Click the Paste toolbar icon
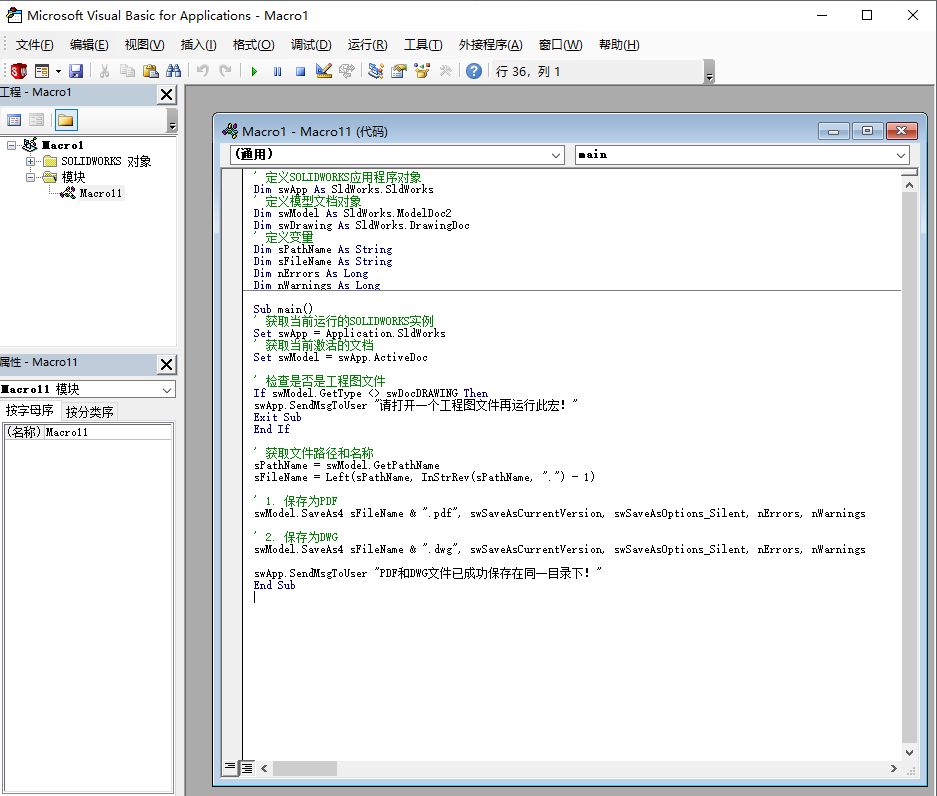Screen dimensions: 937x796 (150, 71)
